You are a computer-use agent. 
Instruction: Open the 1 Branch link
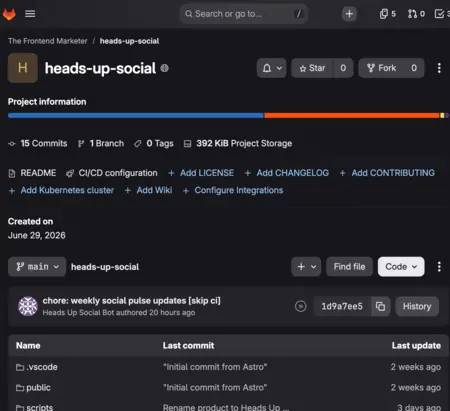pos(101,143)
